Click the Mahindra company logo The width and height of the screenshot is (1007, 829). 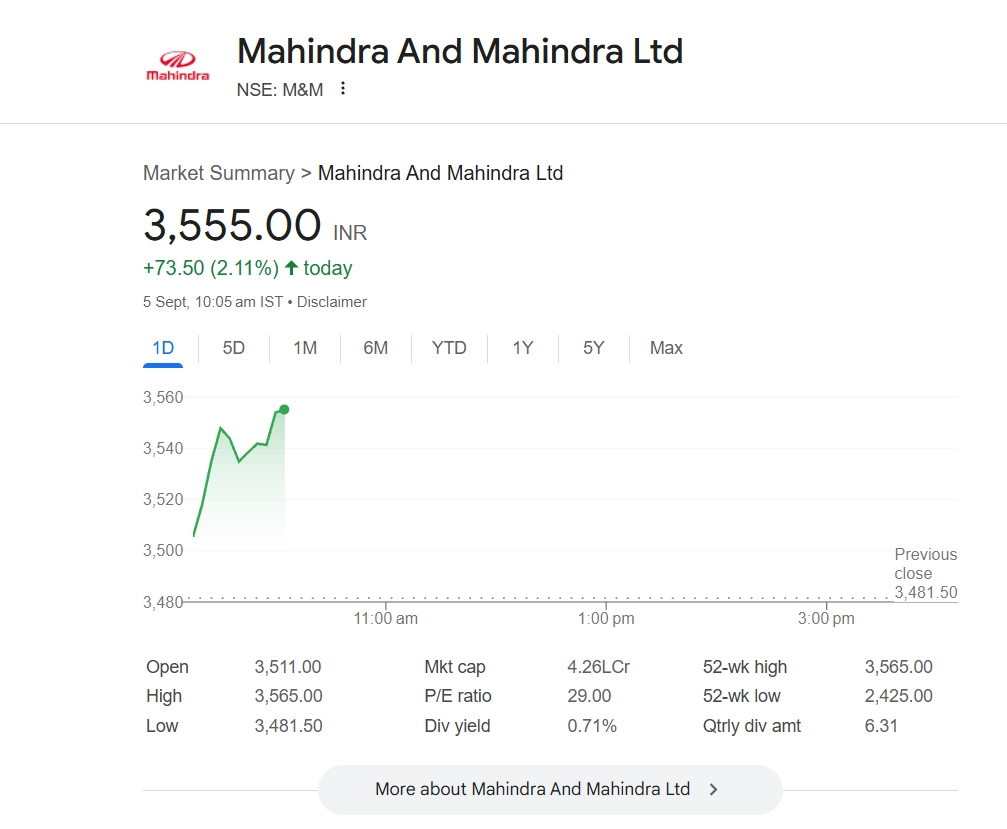178,66
